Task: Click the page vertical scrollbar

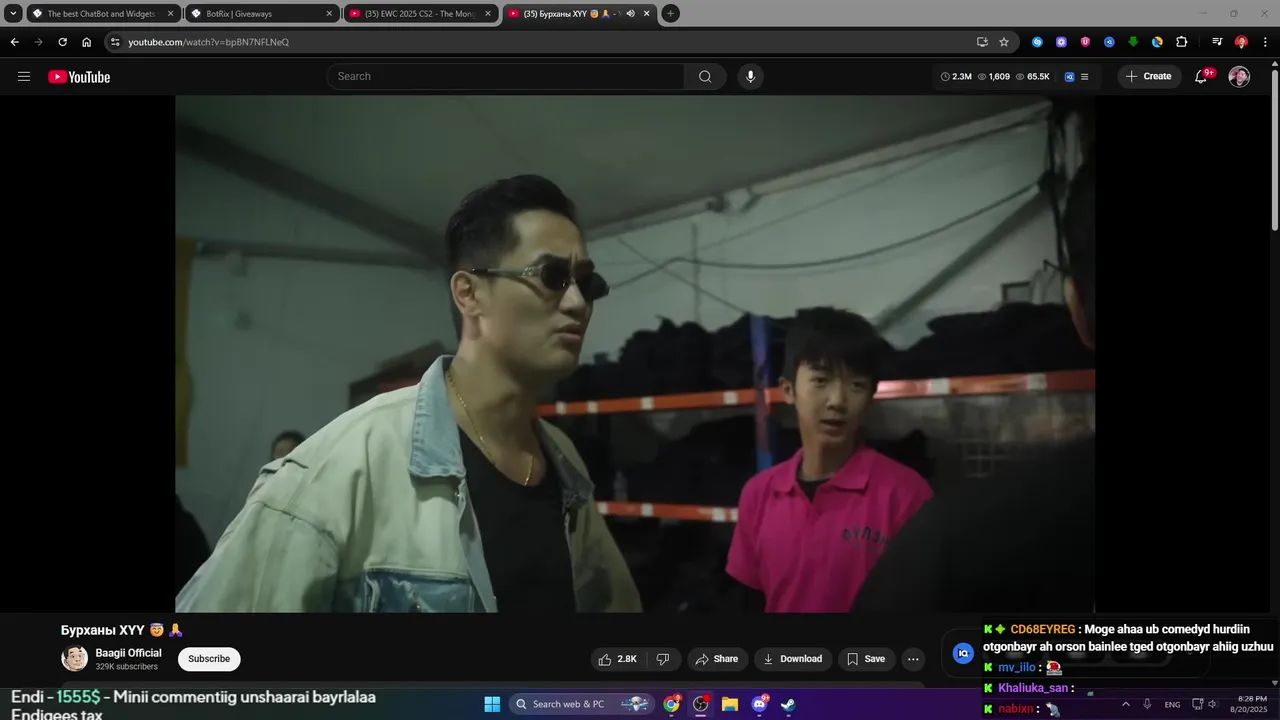Action: pos(1274,150)
